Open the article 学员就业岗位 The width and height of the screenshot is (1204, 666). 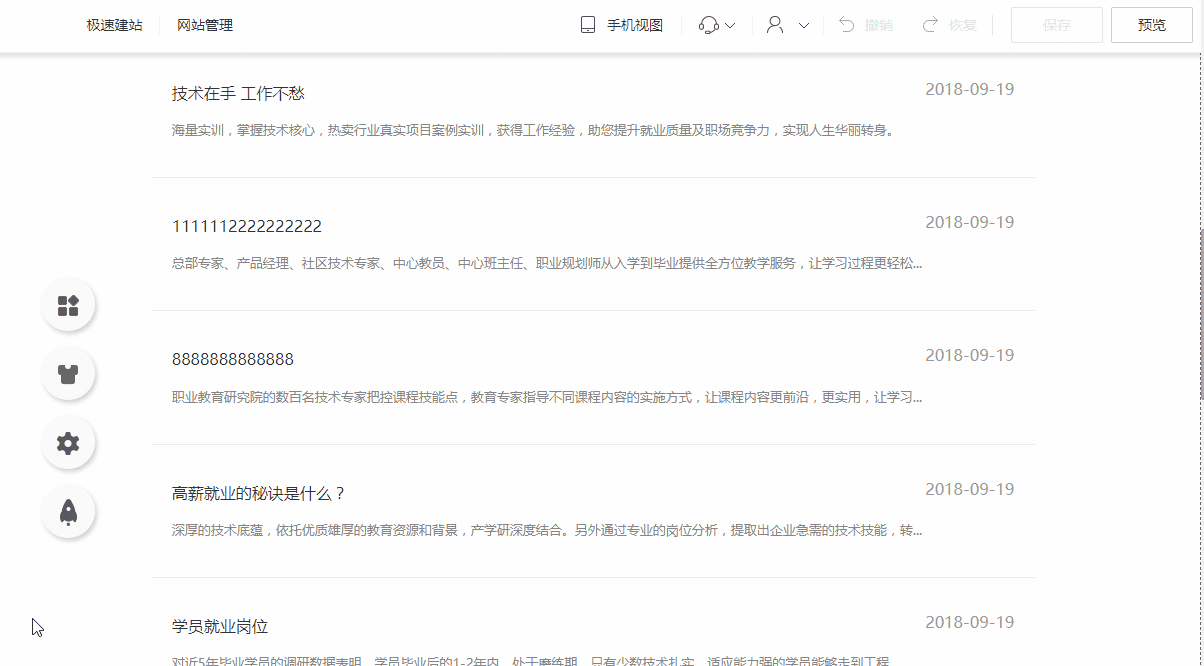[220, 626]
